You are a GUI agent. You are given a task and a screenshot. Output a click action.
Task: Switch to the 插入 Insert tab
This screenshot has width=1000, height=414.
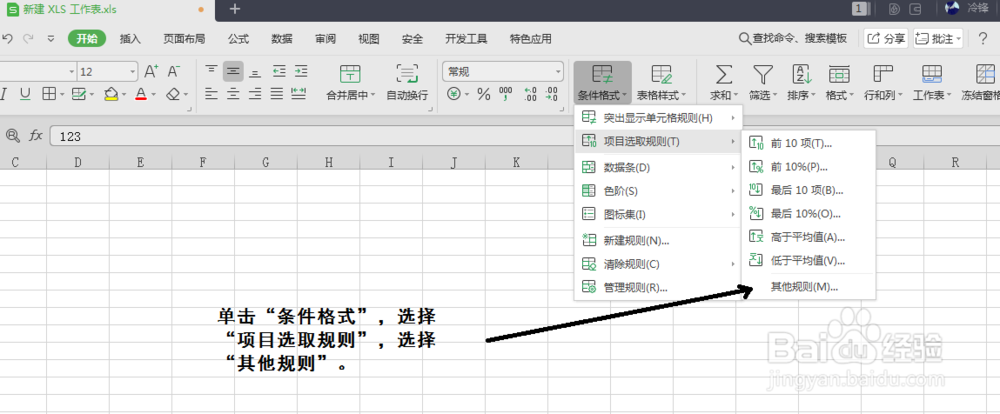[130, 39]
